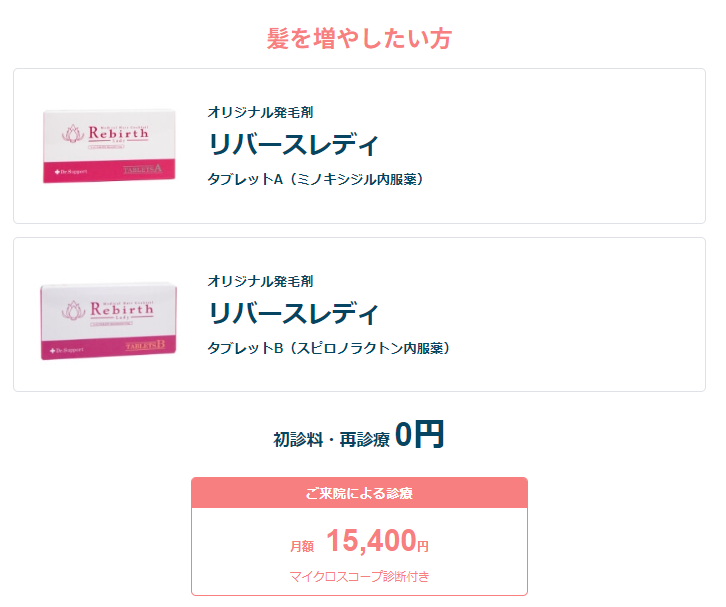The width and height of the screenshot is (726, 607).
Task: Click タブレットB（スピロノラクトン内服薬） text
Action: (x=329, y=348)
